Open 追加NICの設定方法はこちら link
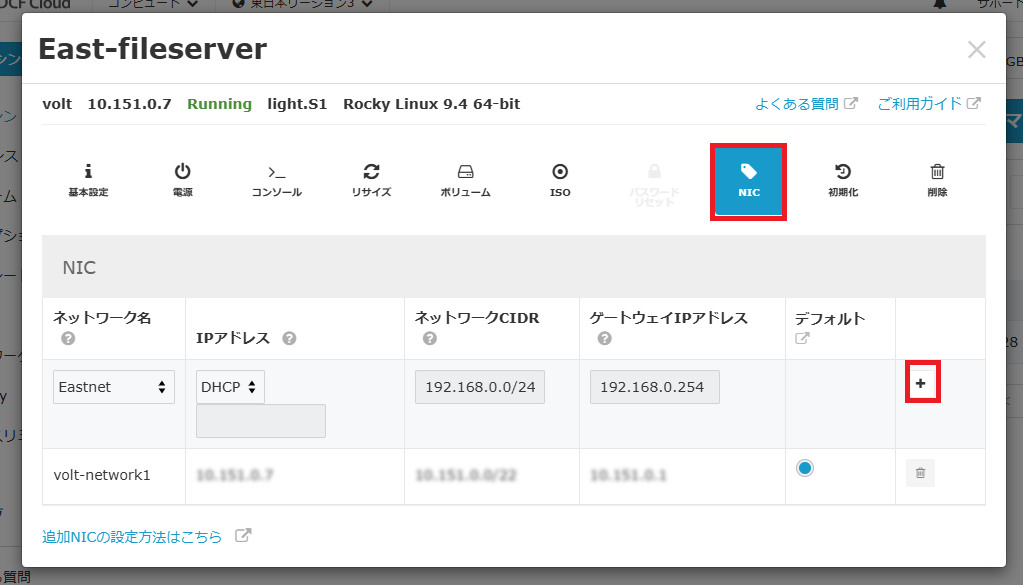 (132, 537)
